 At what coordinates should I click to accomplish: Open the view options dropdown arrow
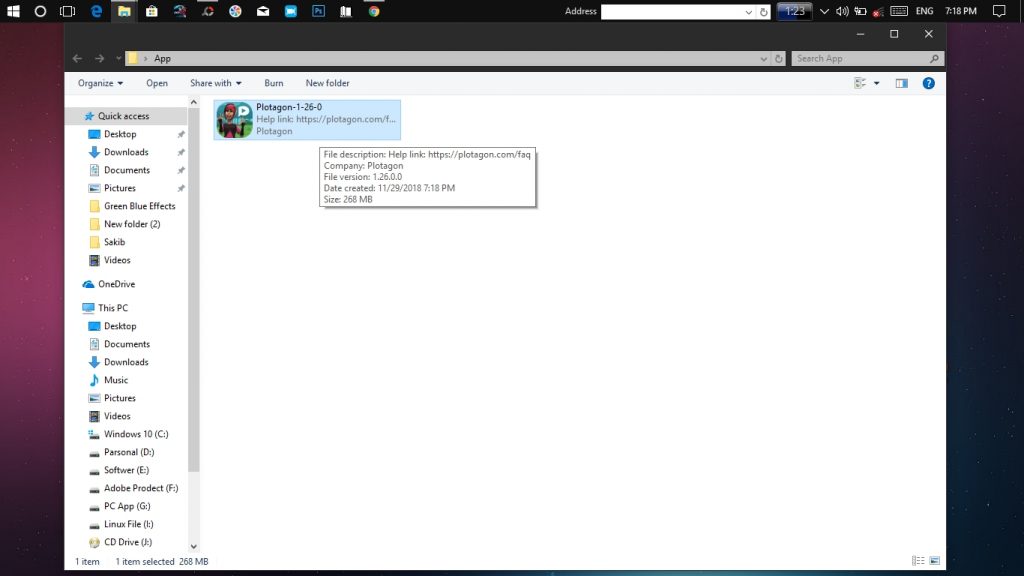click(876, 83)
